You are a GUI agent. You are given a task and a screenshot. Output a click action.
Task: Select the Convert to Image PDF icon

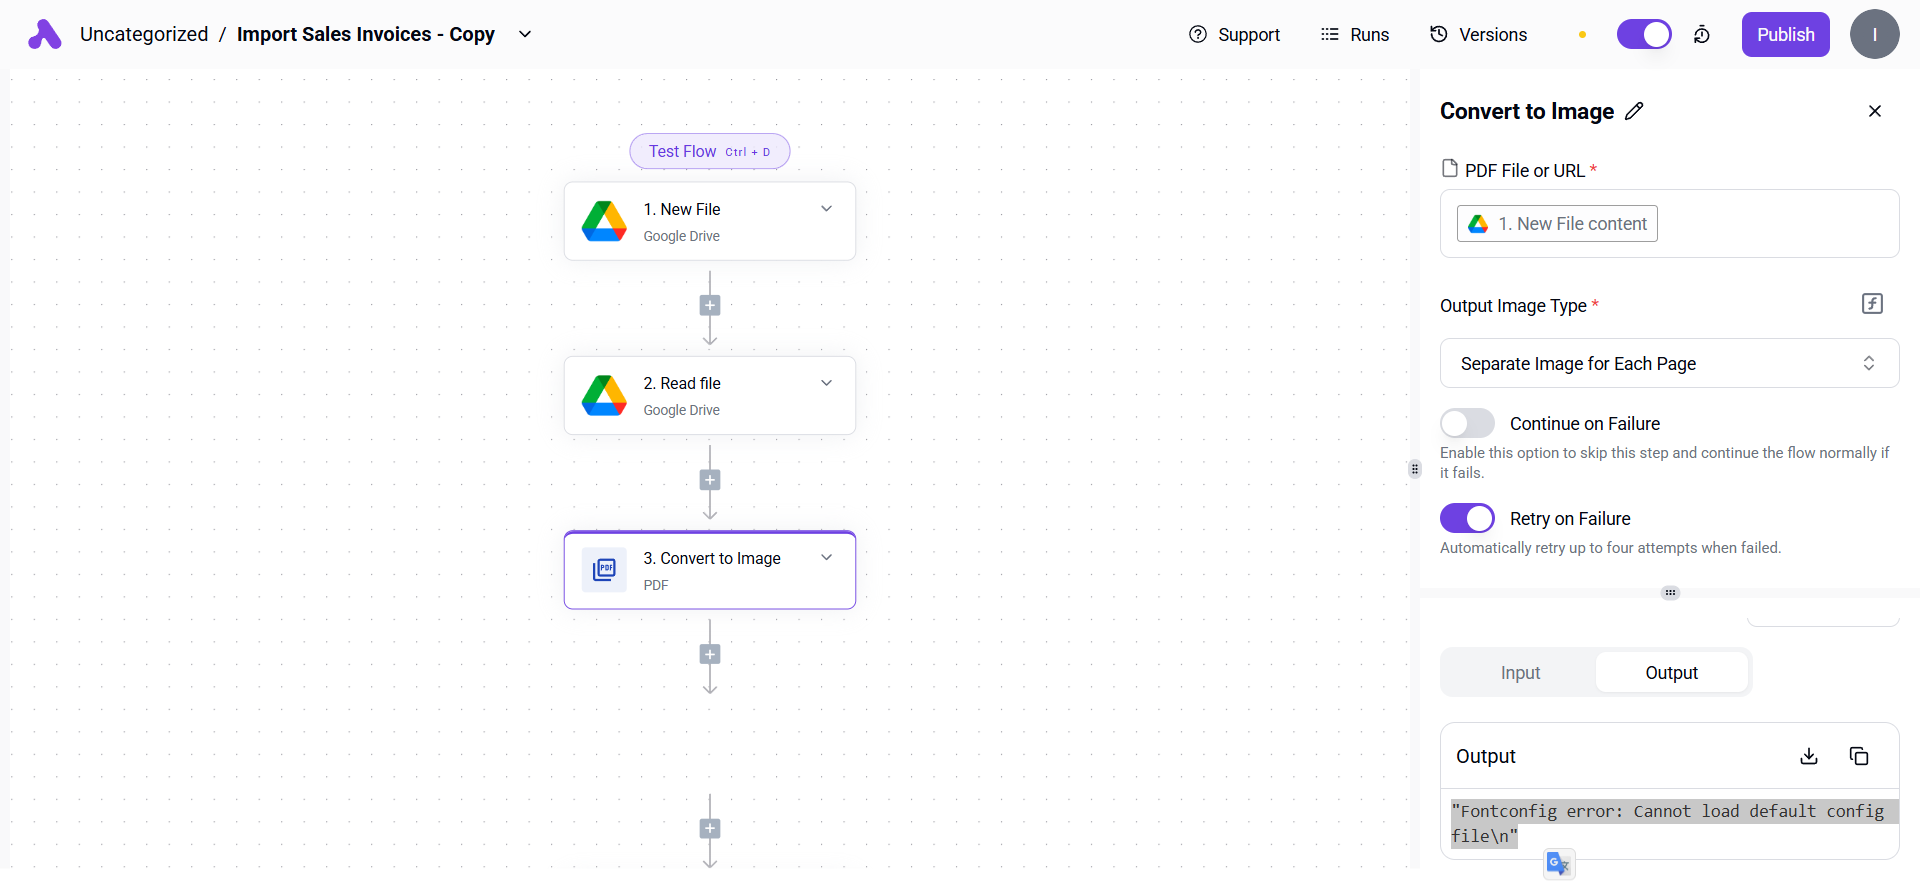[x=604, y=570]
